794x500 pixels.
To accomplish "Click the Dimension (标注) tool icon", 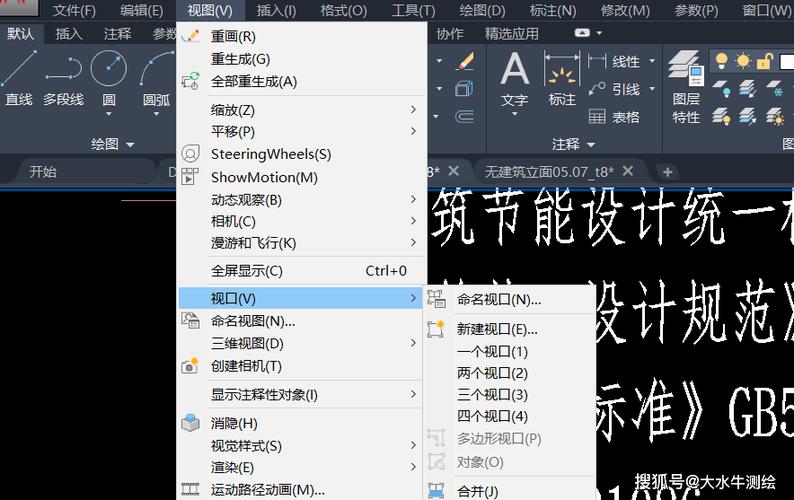I will coord(562,68).
